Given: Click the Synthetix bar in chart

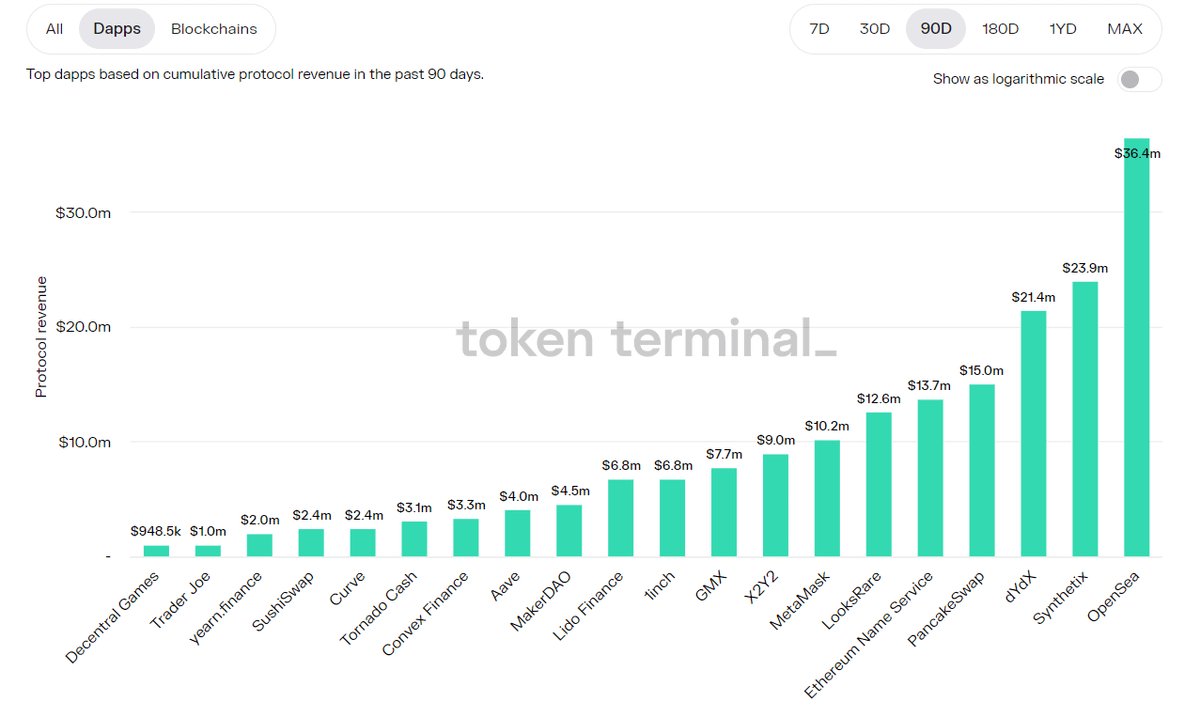Looking at the screenshot, I should [1085, 420].
